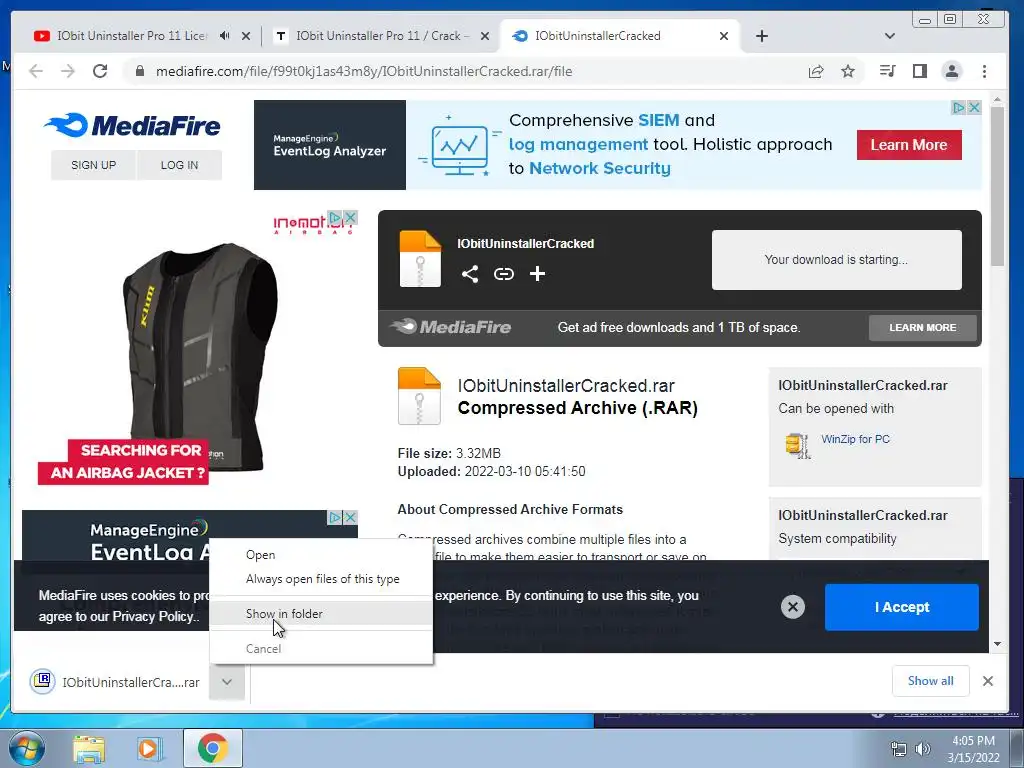Close the YouTube tab
Image resolution: width=1024 pixels, height=768 pixels.
(246, 36)
